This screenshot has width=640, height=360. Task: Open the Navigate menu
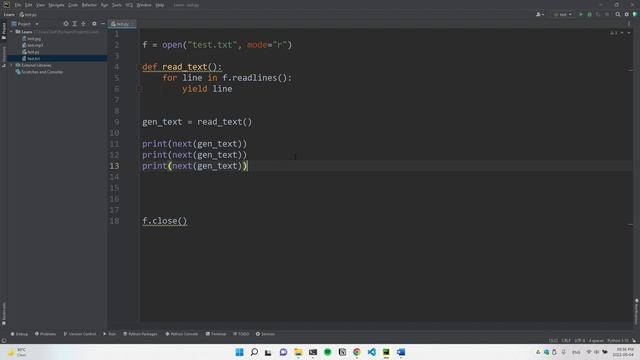[56, 5]
